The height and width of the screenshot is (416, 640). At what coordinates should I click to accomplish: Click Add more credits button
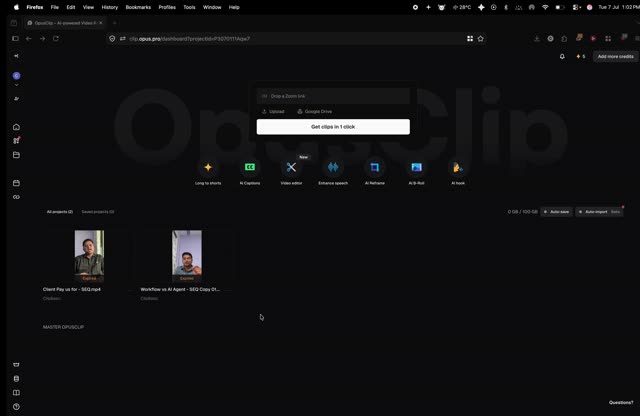click(x=616, y=56)
